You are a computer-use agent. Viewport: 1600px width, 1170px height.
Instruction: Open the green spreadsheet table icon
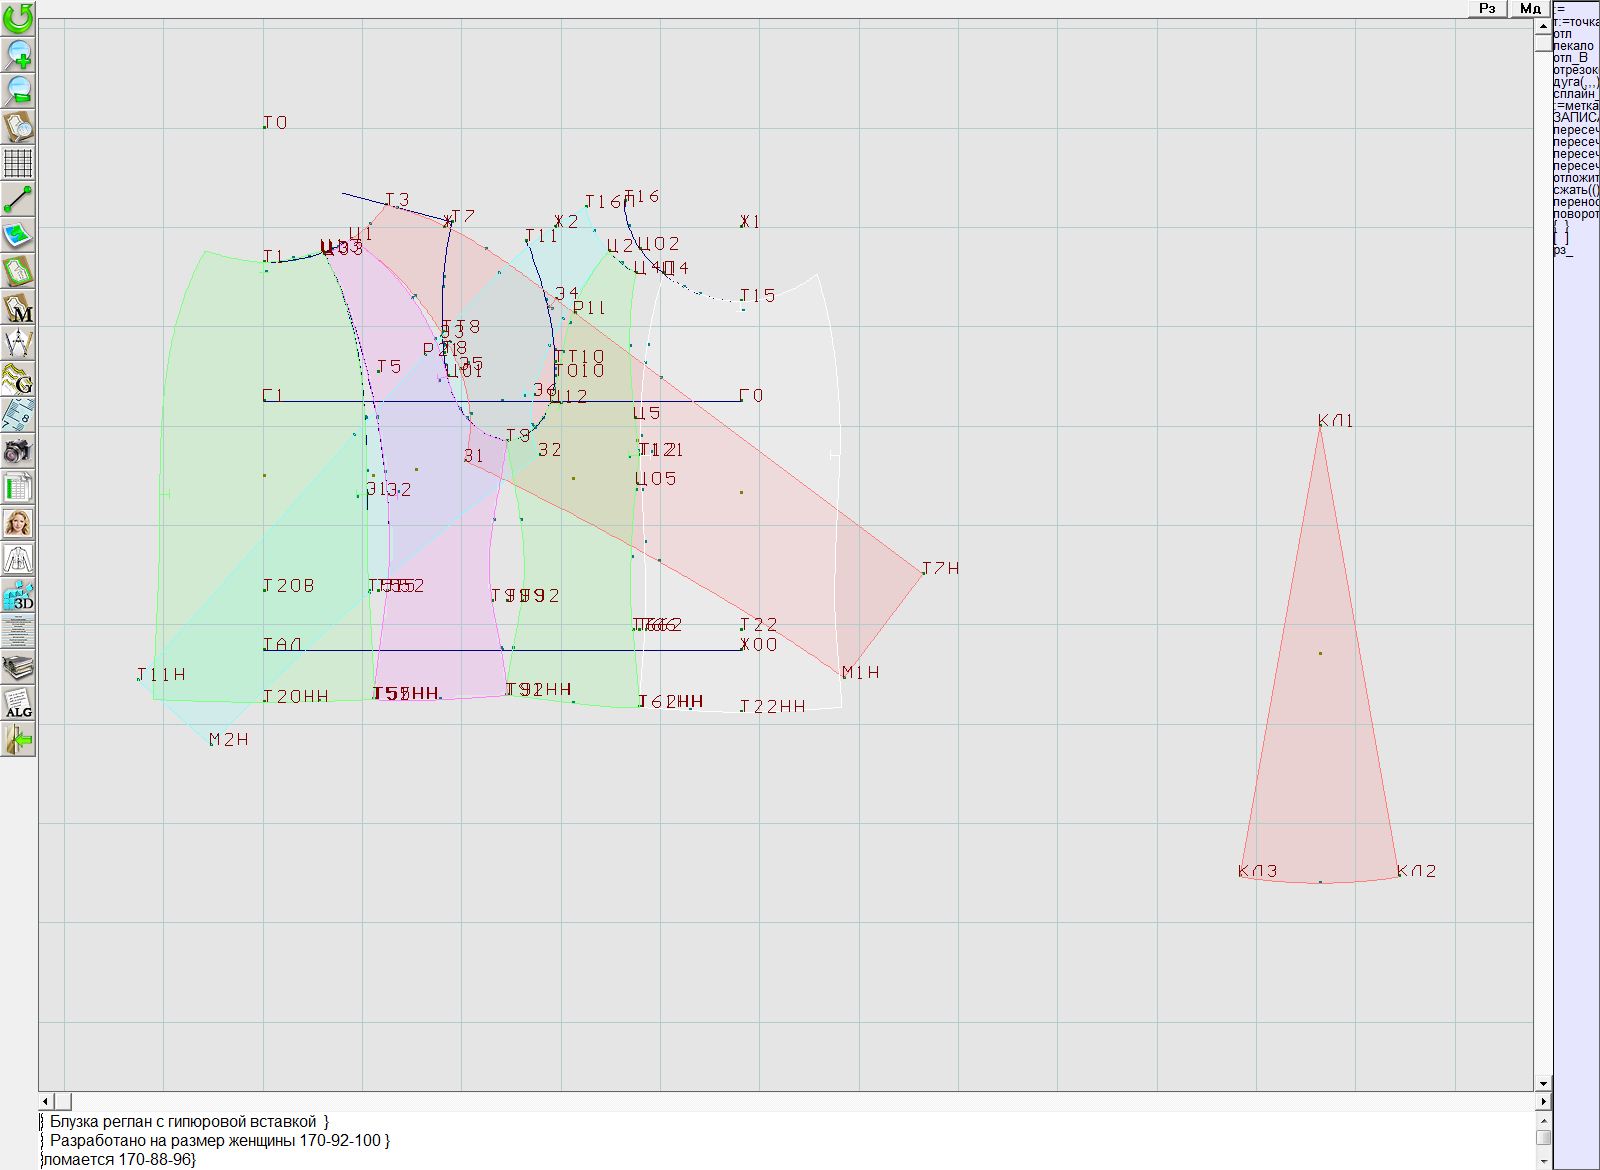(x=18, y=487)
